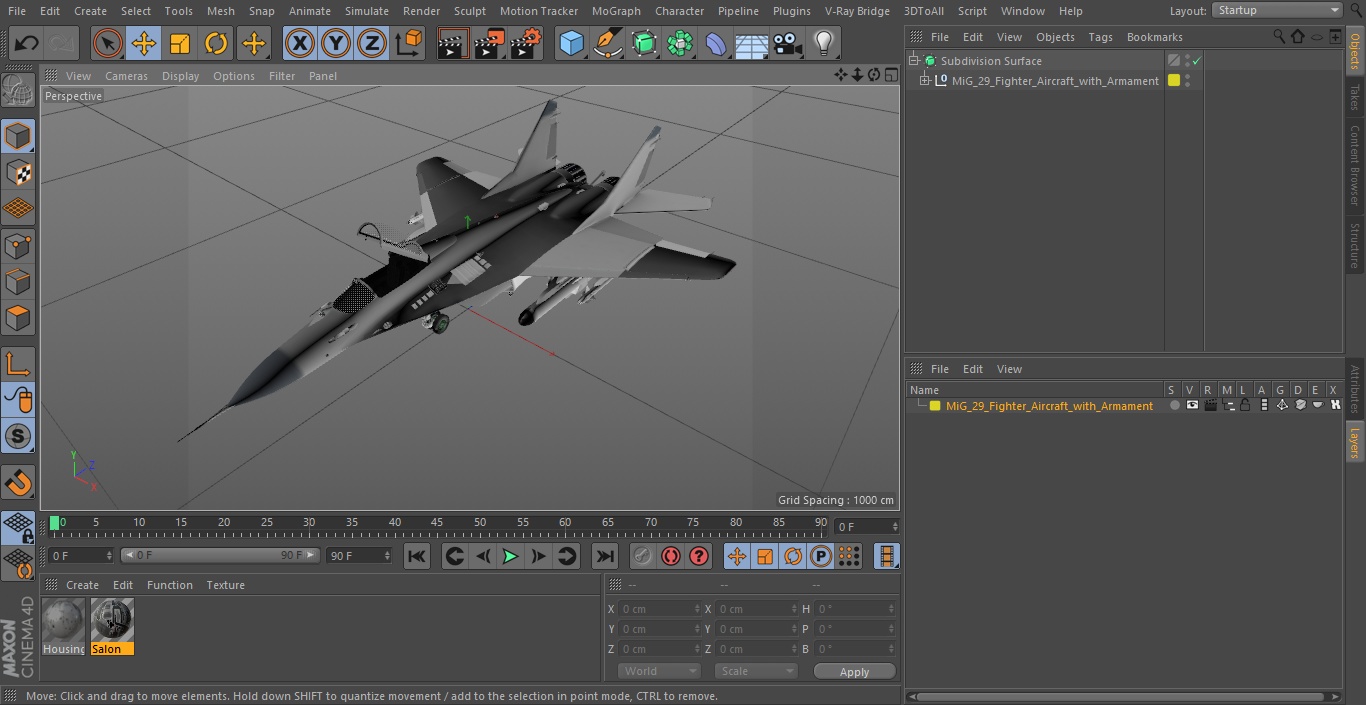Toggle Subdivision Surface enable checkmark

[1196, 61]
